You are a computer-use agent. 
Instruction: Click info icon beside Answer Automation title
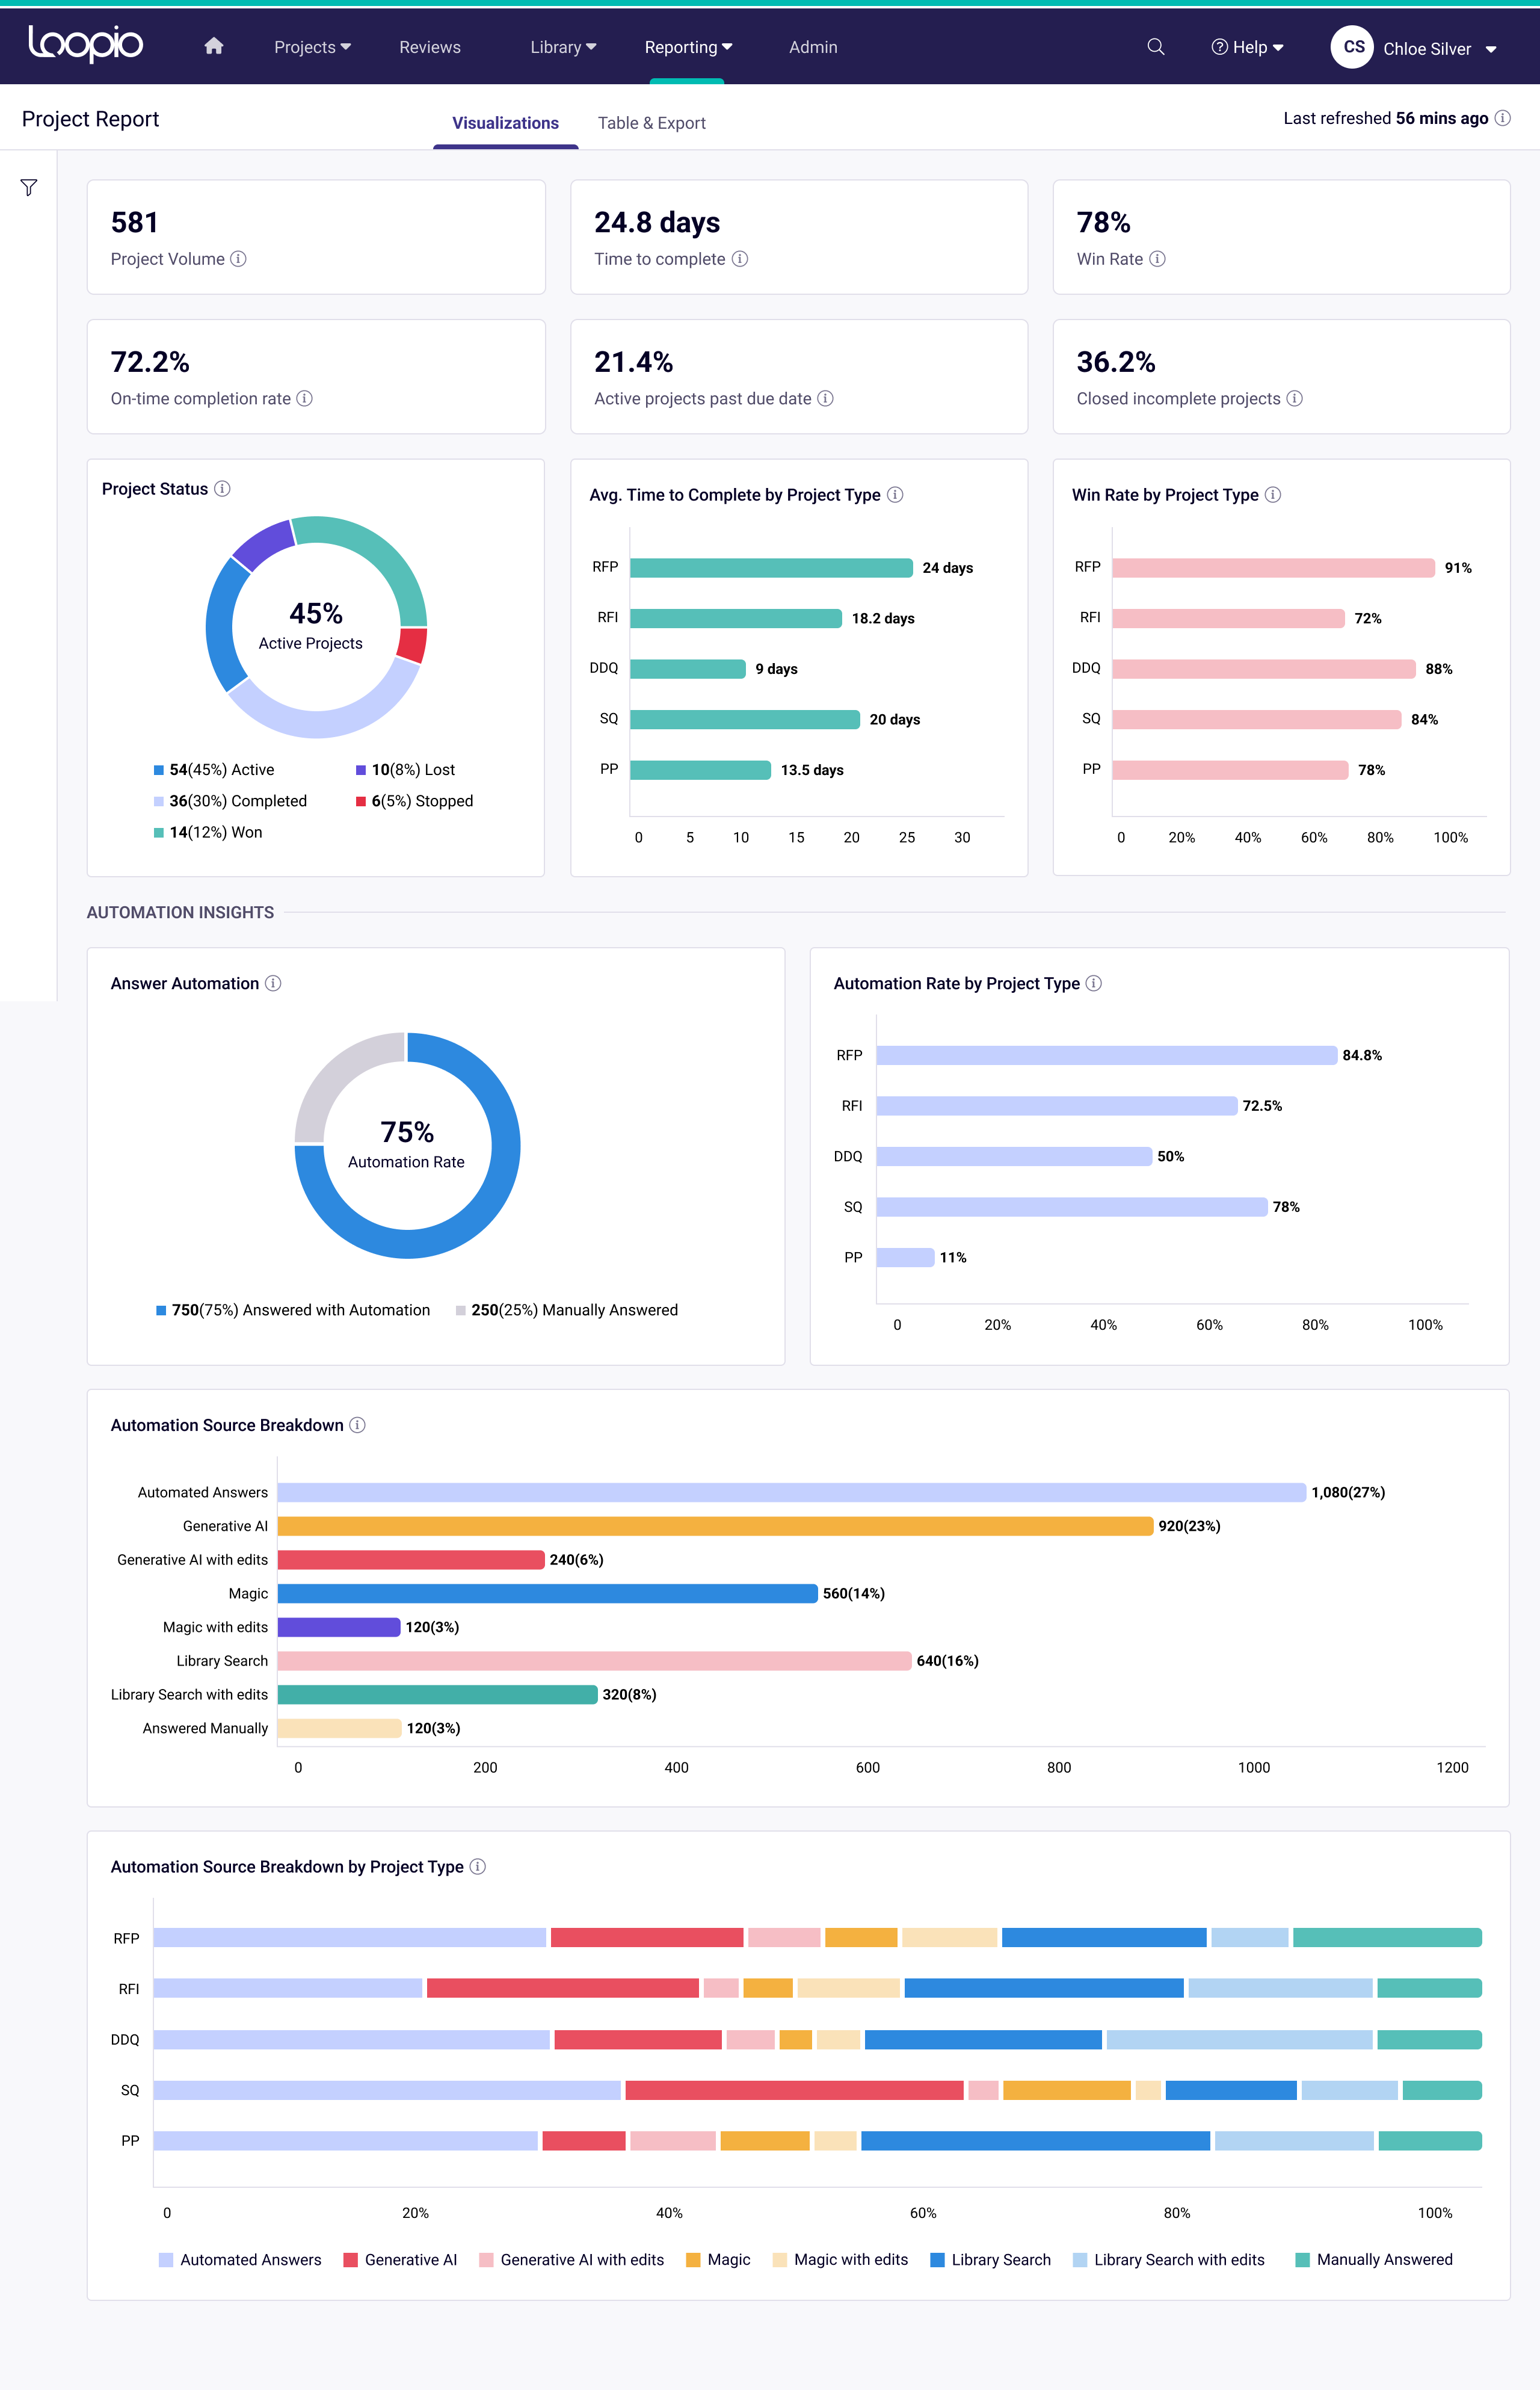[x=273, y=983]
